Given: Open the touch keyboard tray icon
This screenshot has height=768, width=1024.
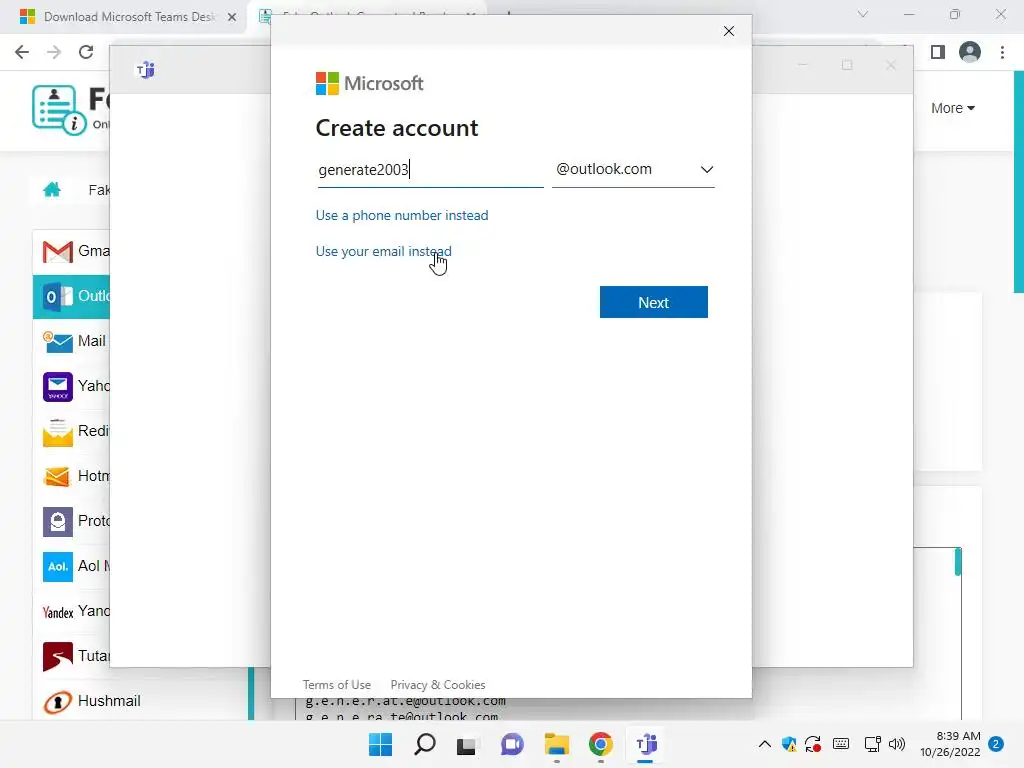Looking at the screenshot, I should [x=841, y=744].
